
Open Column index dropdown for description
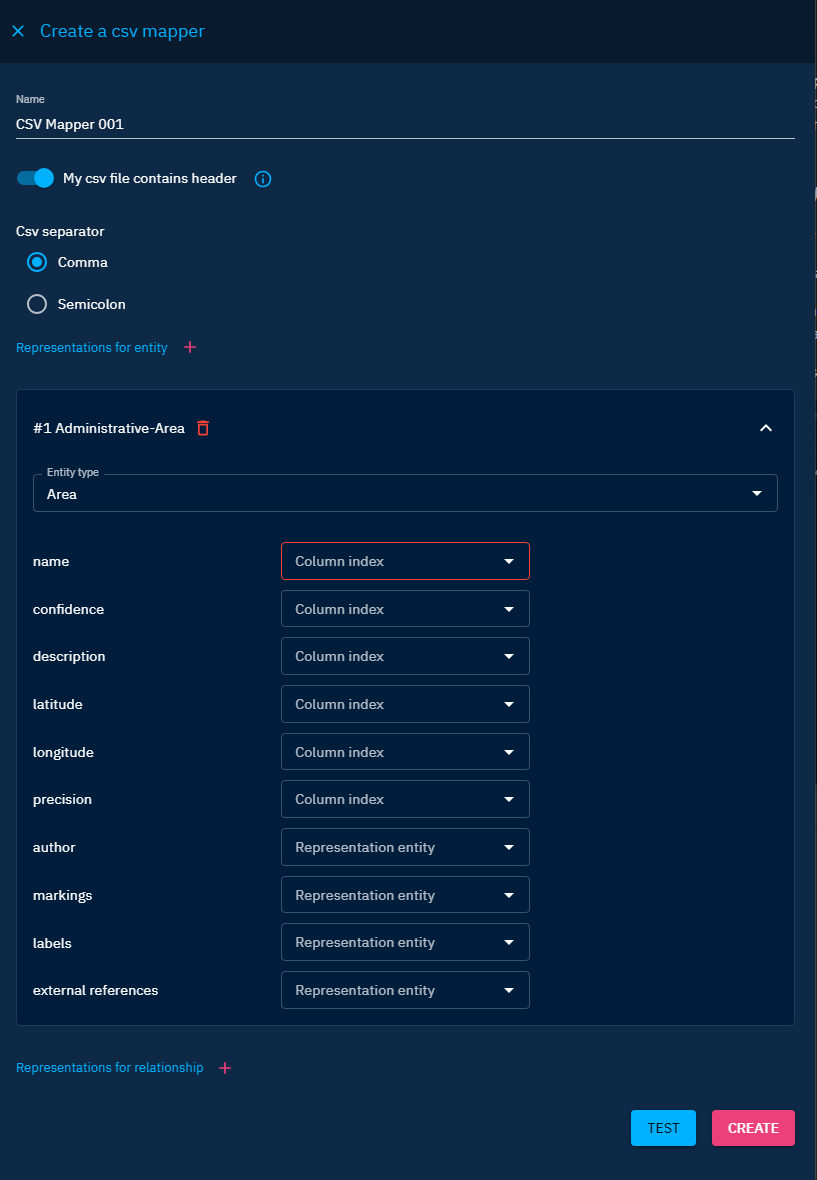[x=405, y=656]
